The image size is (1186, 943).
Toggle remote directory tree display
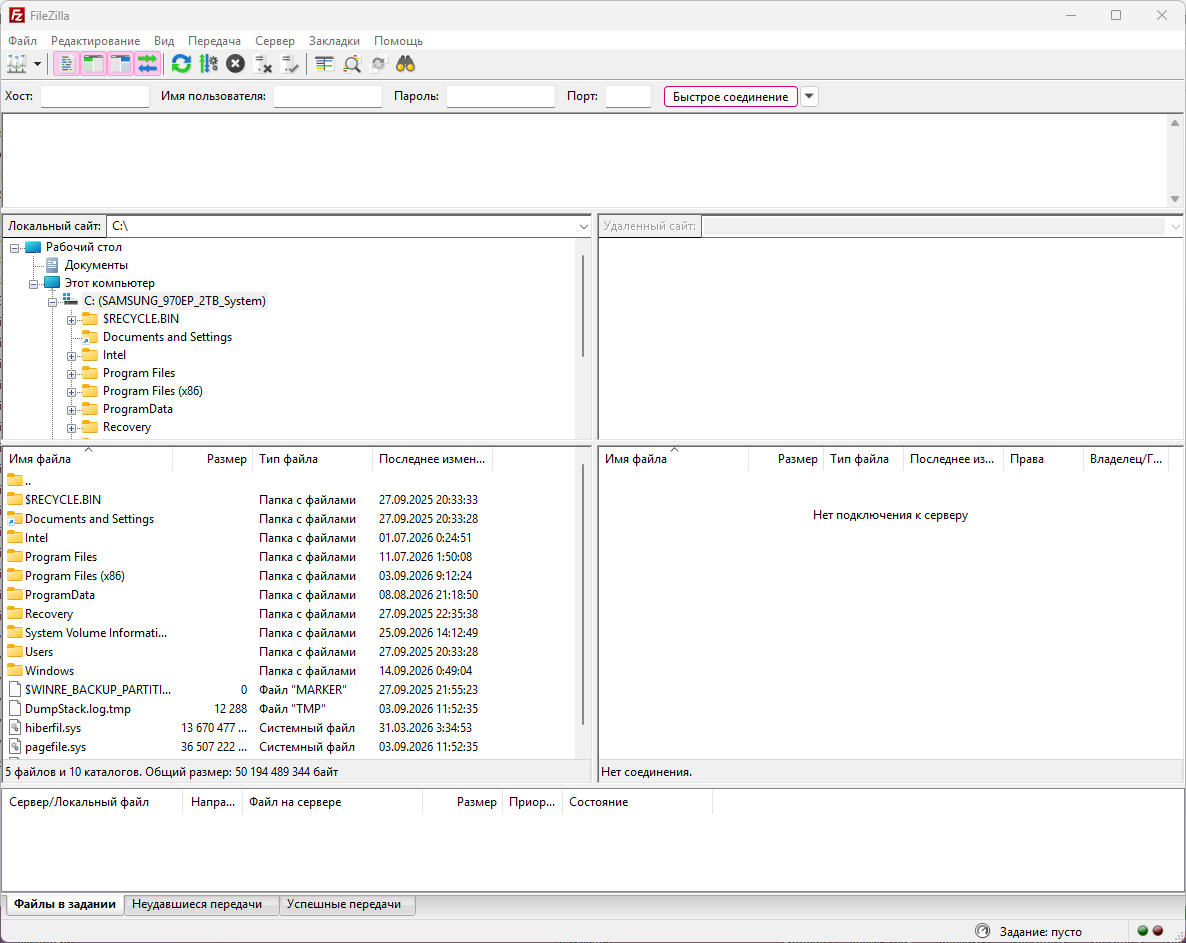point(120,64)
